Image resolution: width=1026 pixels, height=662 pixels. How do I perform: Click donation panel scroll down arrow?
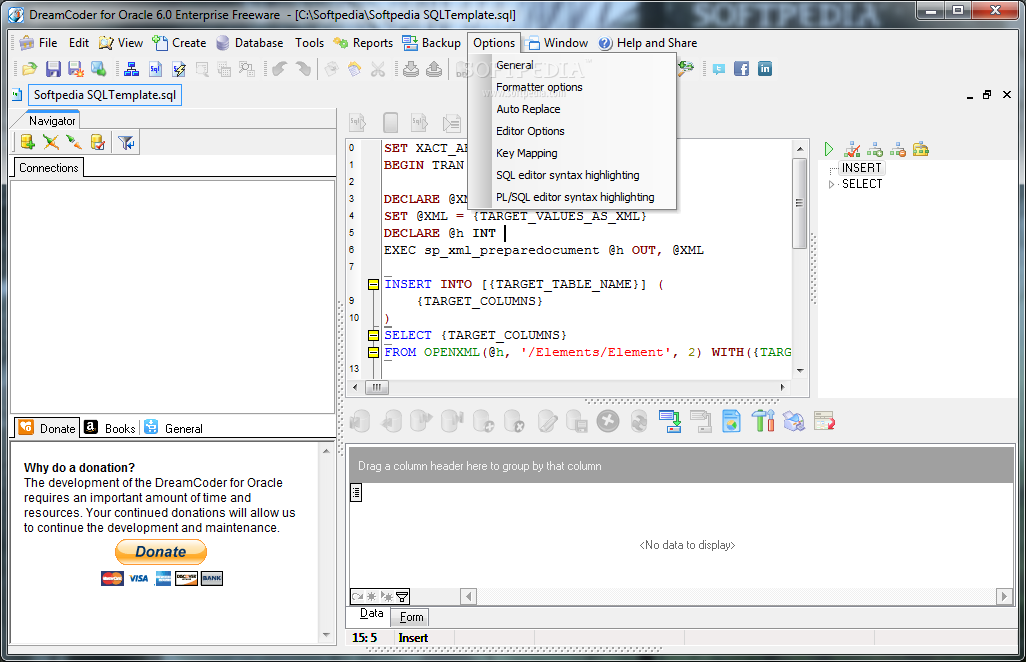pyautogui.click(x=326, y=635)
